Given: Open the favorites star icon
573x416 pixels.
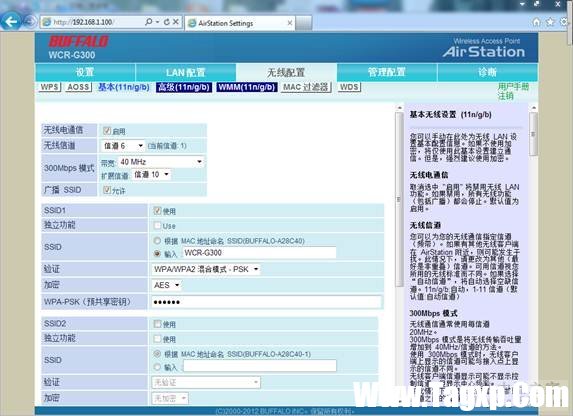Looking at the screenshot, I should (x=550, y=22).
